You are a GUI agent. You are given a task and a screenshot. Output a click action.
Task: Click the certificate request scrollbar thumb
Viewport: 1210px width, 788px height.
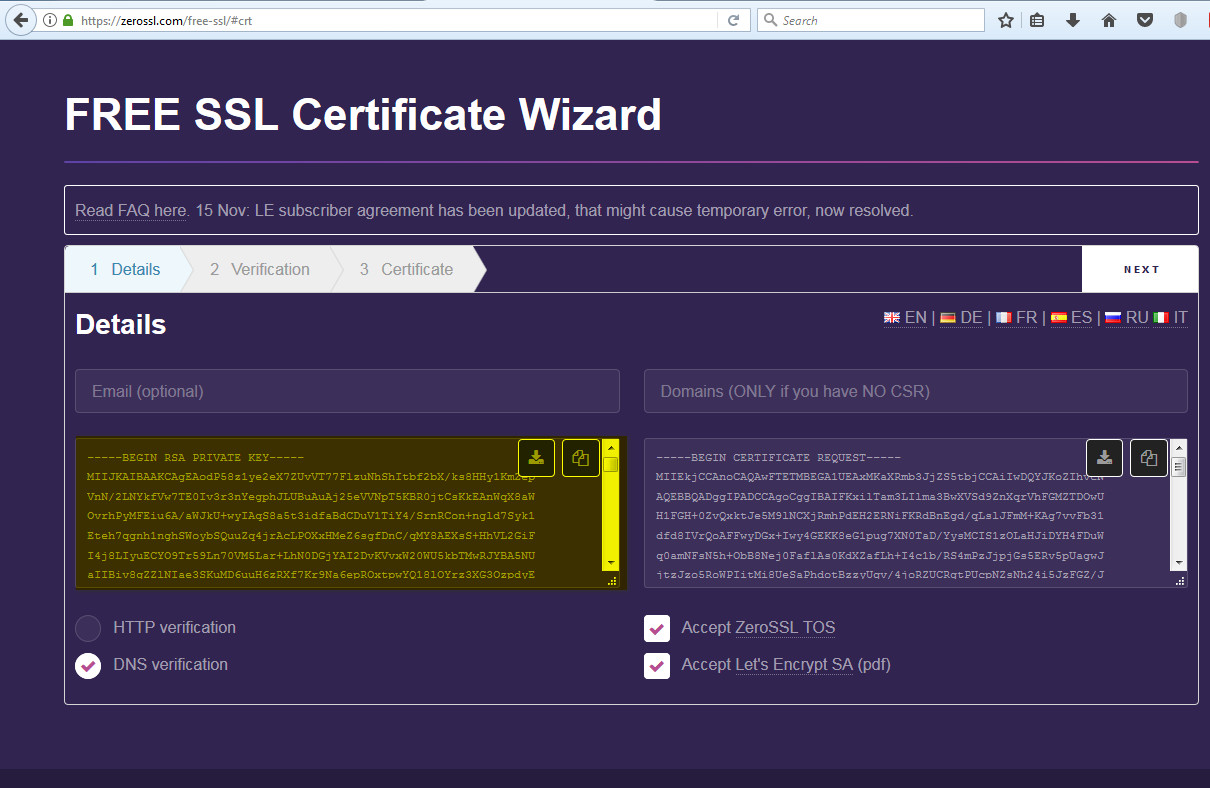click(1179, 466)
